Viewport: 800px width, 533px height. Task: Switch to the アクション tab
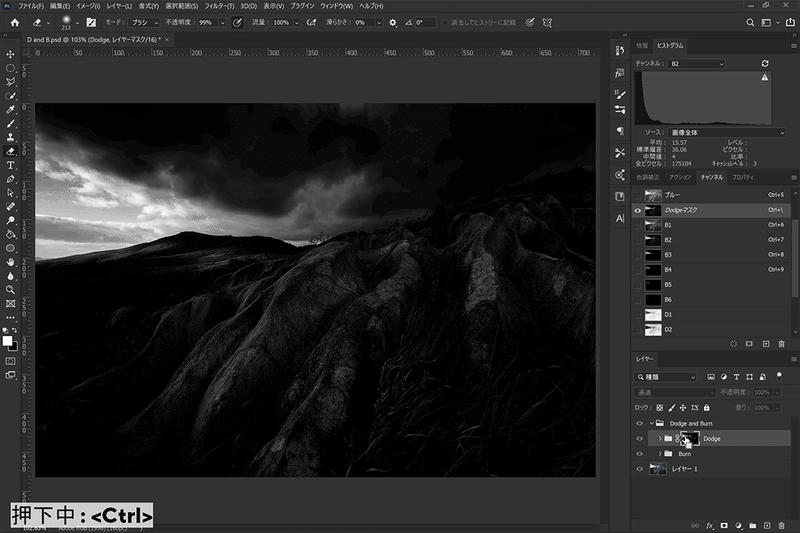coord(680,177)
